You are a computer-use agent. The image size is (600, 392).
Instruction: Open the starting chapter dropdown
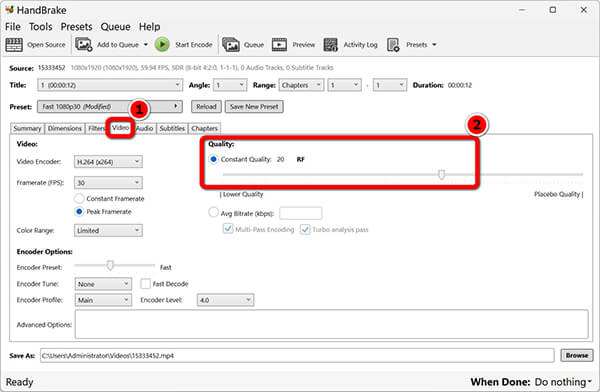[344, 85]
